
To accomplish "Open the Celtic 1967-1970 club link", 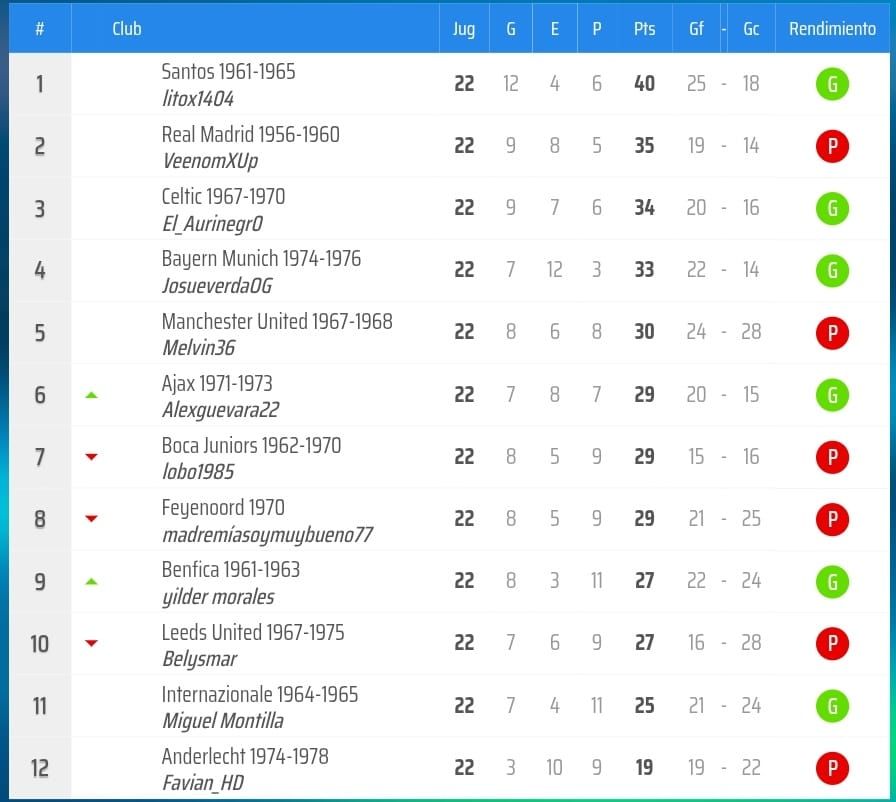I will 223,196.
